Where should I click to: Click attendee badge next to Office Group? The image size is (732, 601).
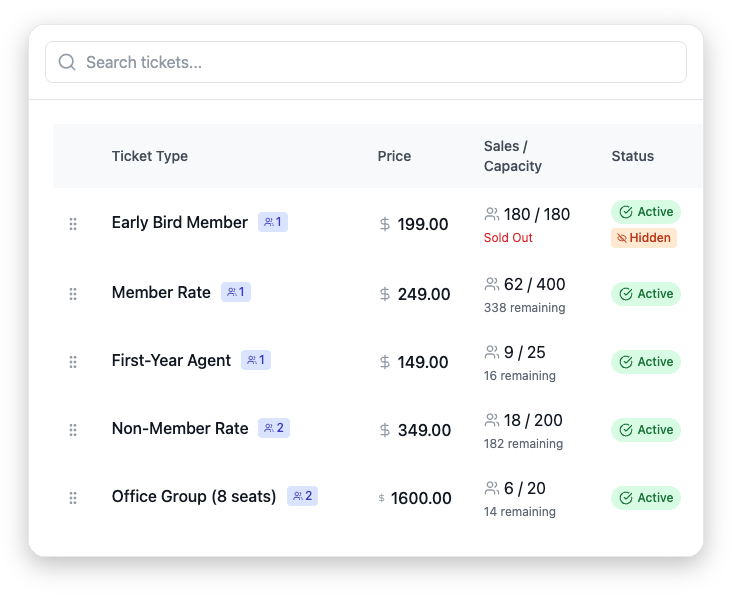(x=302, y=496)
